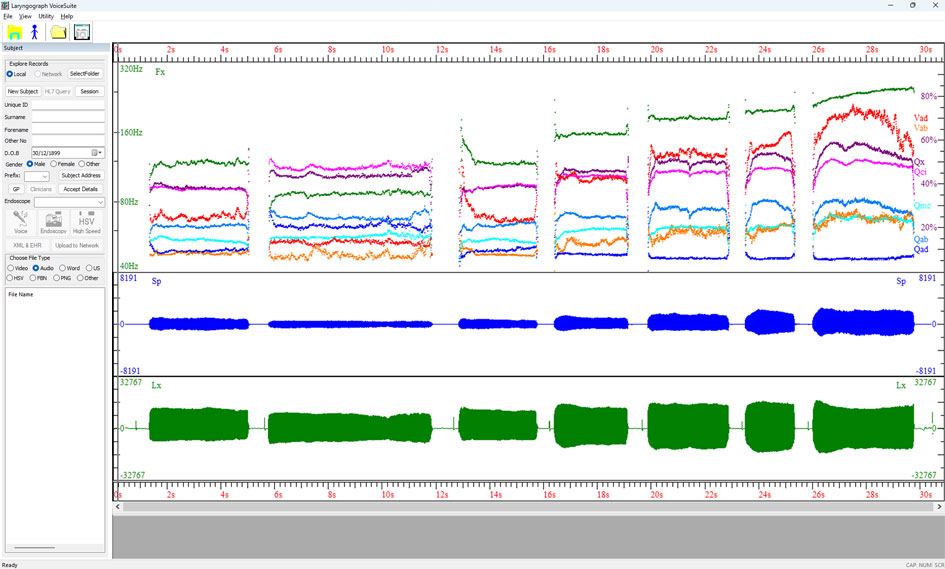Click the Endoscopy icon button
The width and height of the screenshot is (945, 569).
point(53,222)
